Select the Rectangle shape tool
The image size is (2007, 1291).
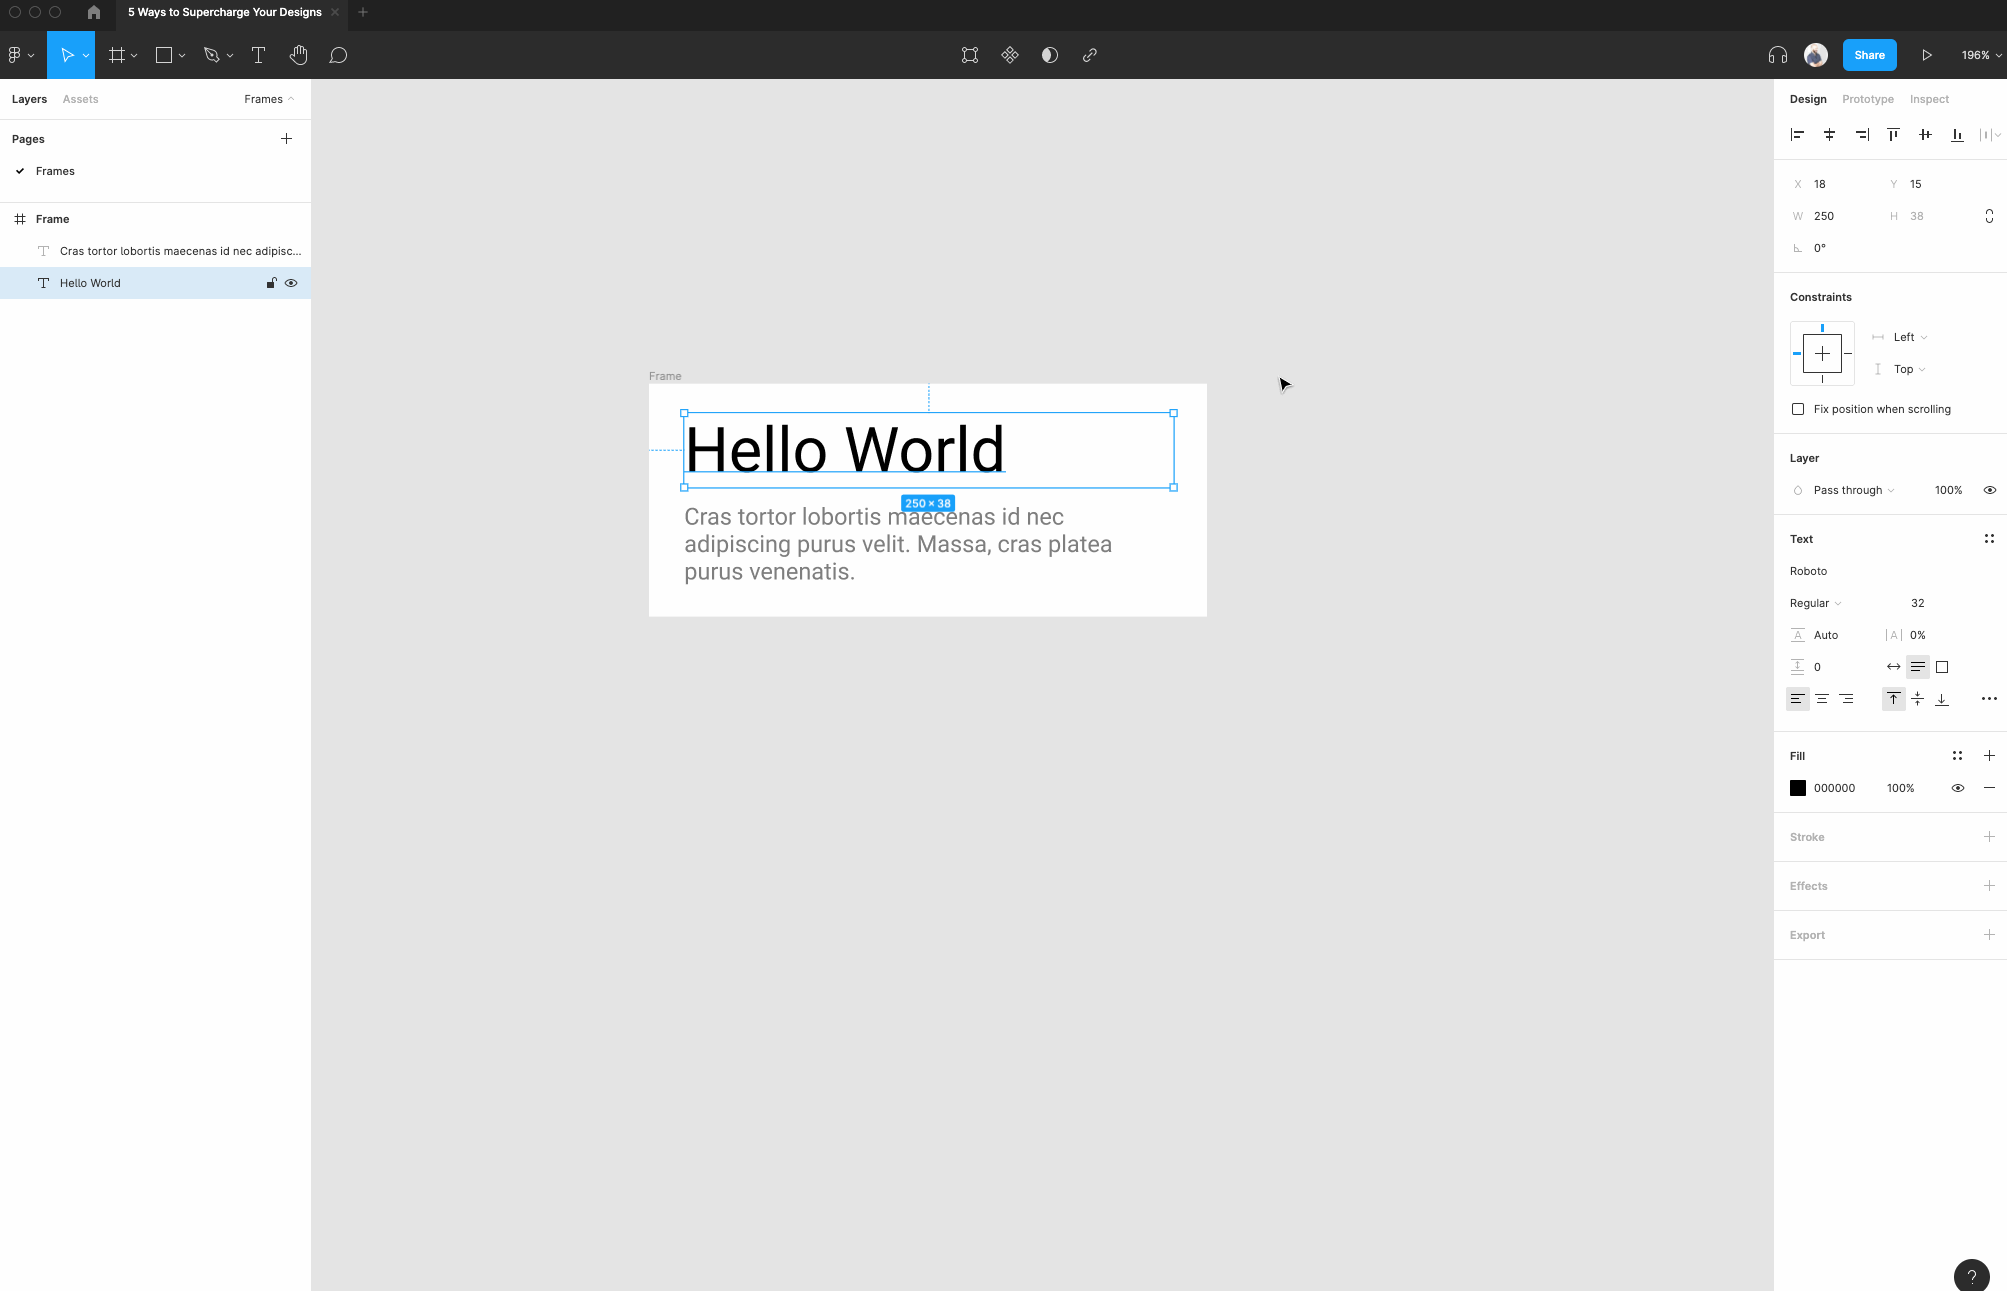click(164, 55)
